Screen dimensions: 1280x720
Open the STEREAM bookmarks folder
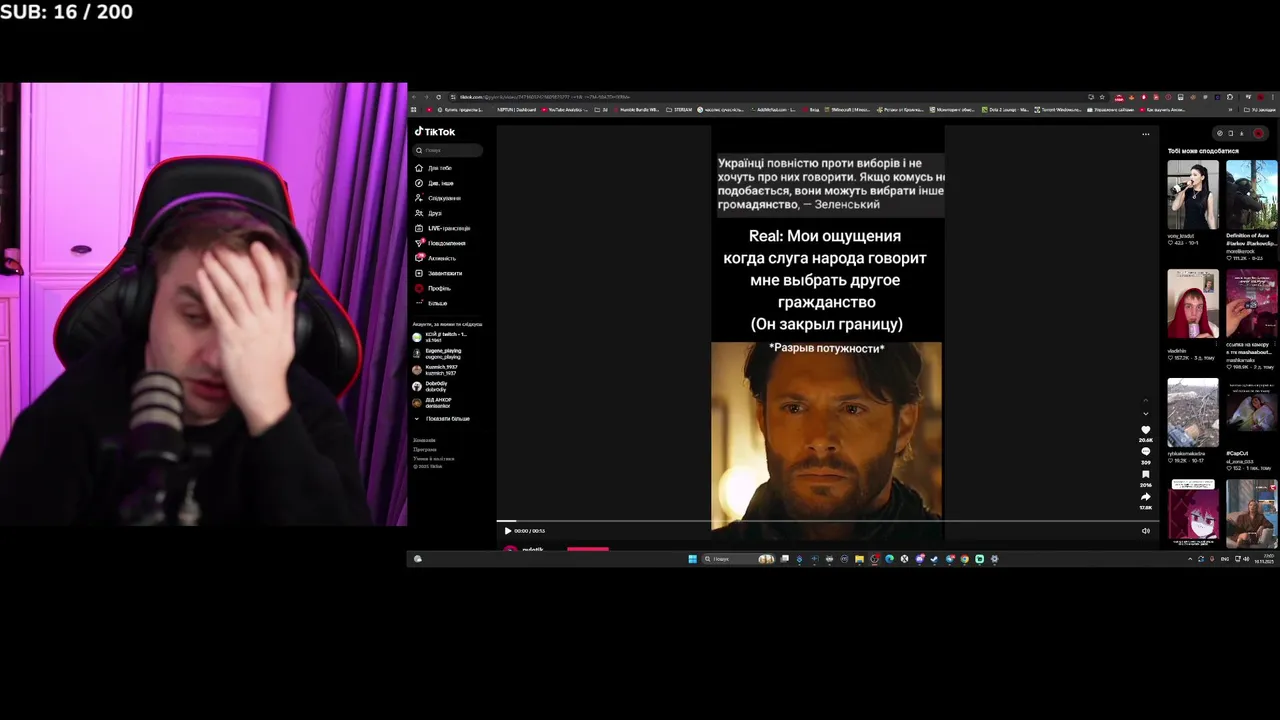(x=680, y=109)
